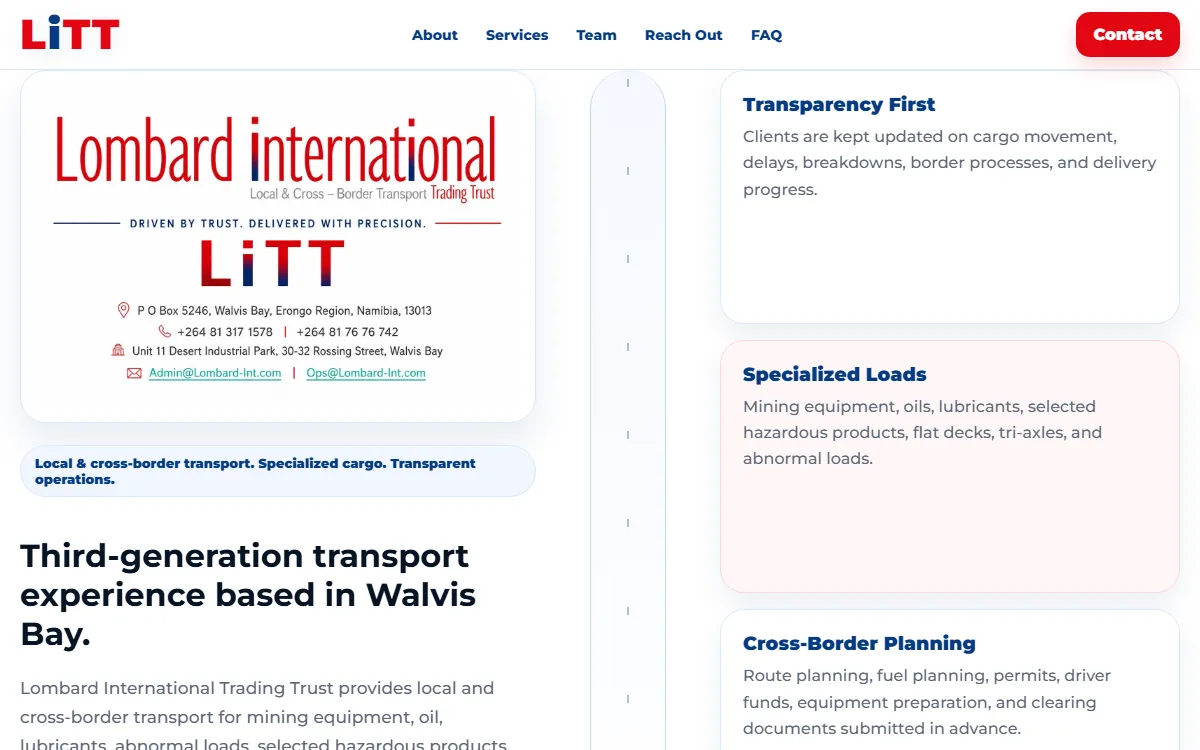Click the large LiTT logo in banner
Viewport: 1200px width, 750px height.
[272, 264]
